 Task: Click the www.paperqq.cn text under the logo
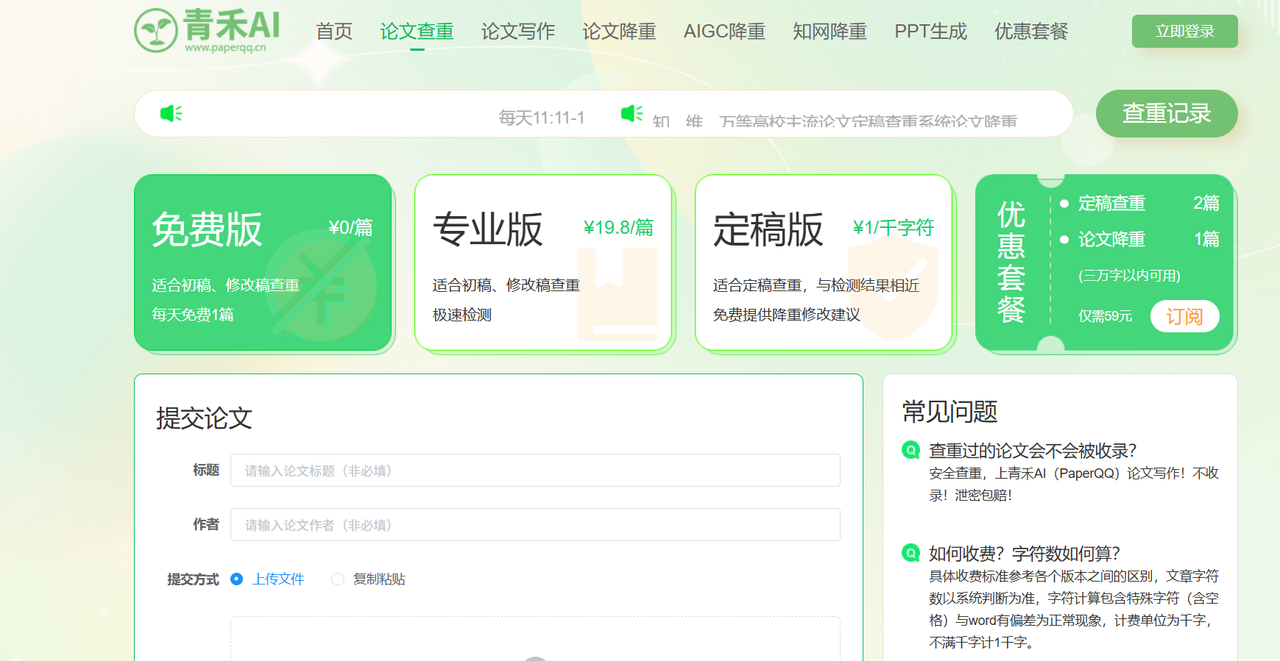pos(225,47)
